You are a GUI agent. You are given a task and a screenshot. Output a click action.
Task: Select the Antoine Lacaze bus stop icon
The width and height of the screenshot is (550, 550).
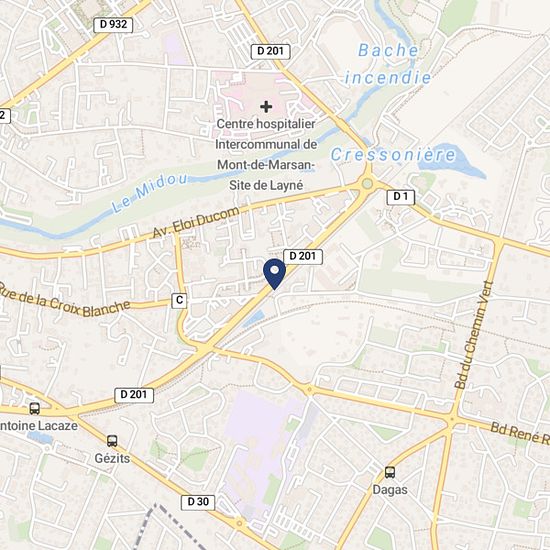[x=34, y=408]
